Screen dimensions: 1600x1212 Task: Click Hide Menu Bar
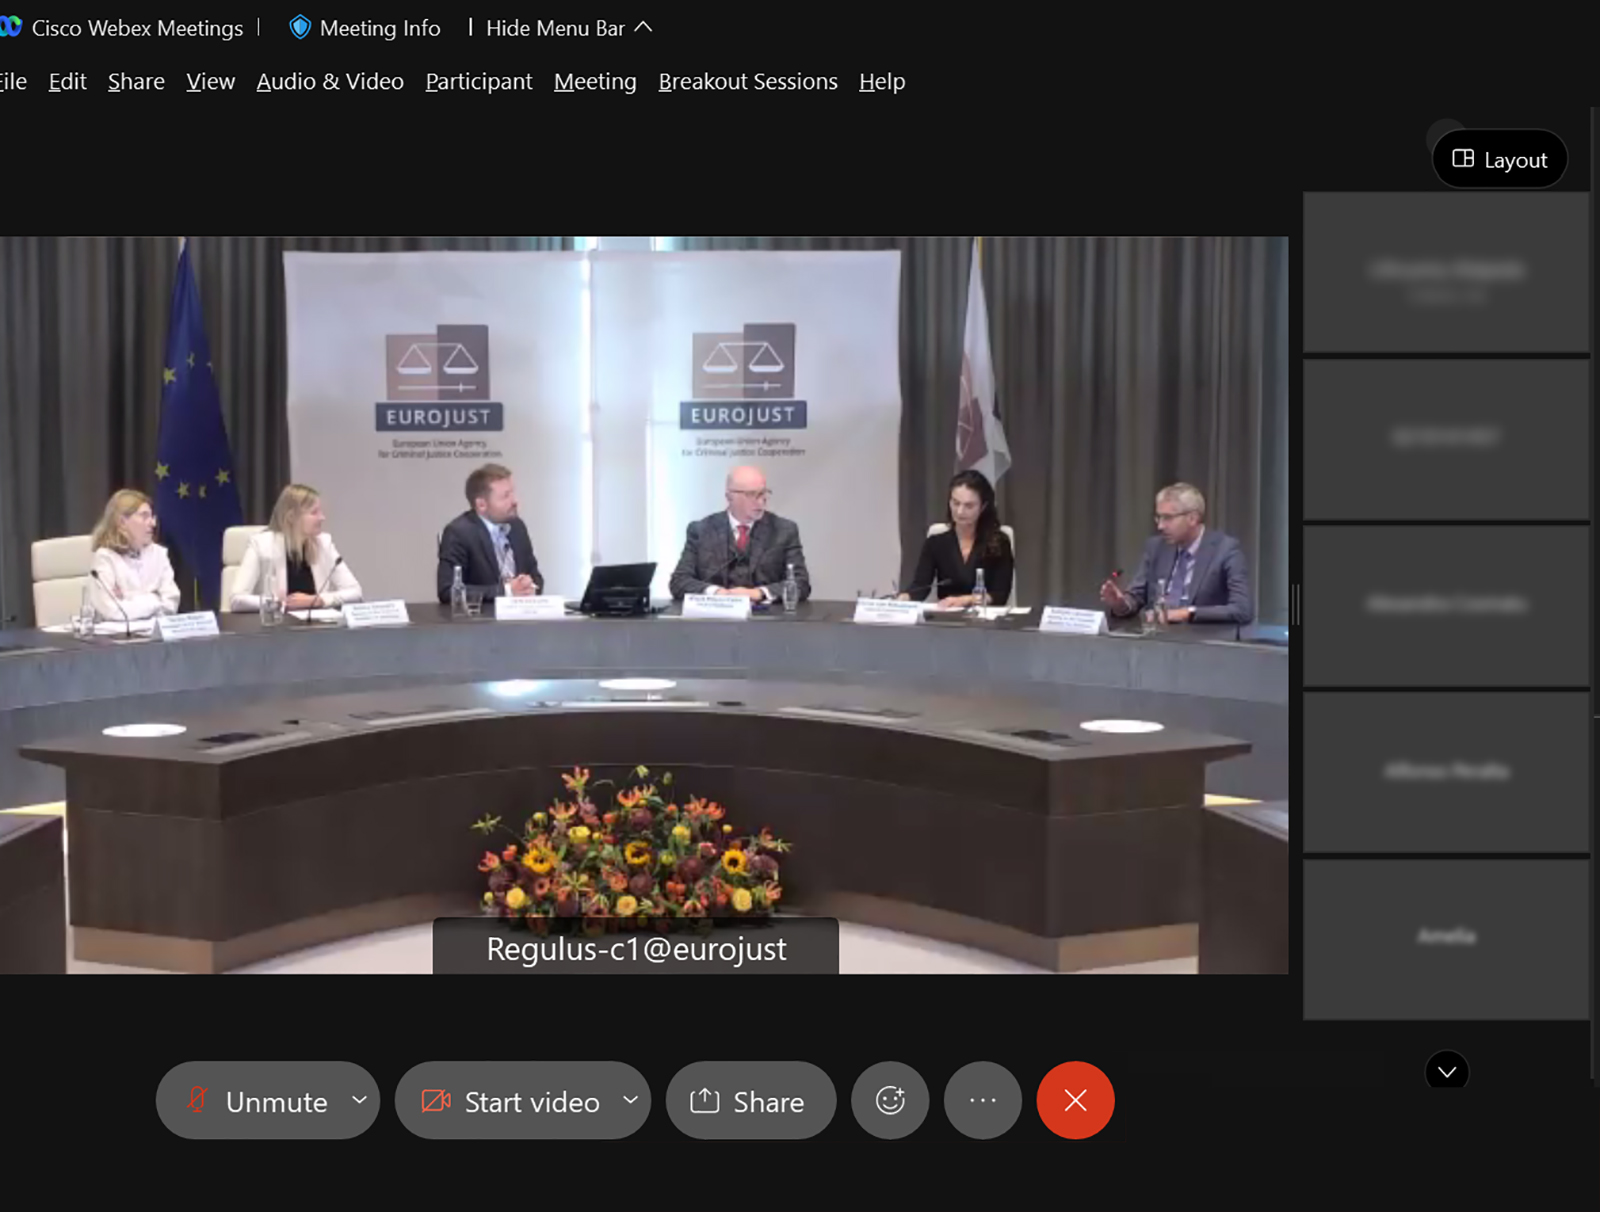[x=555, y=28]
